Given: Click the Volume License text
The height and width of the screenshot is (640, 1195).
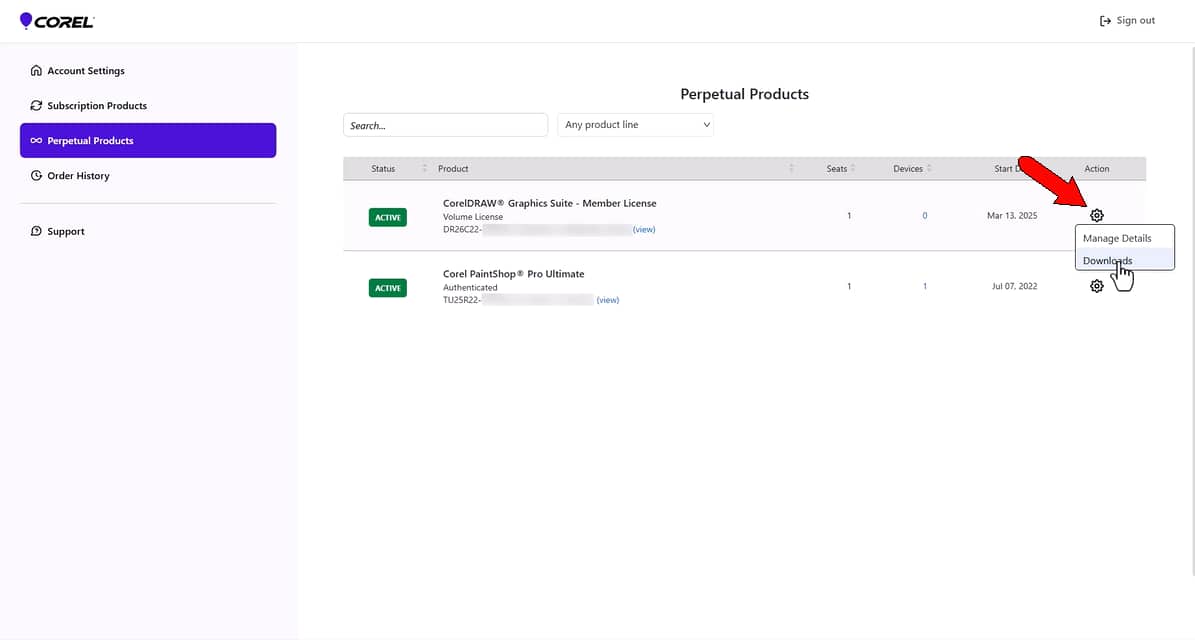Looking at the screenshot, I should 473,217.
